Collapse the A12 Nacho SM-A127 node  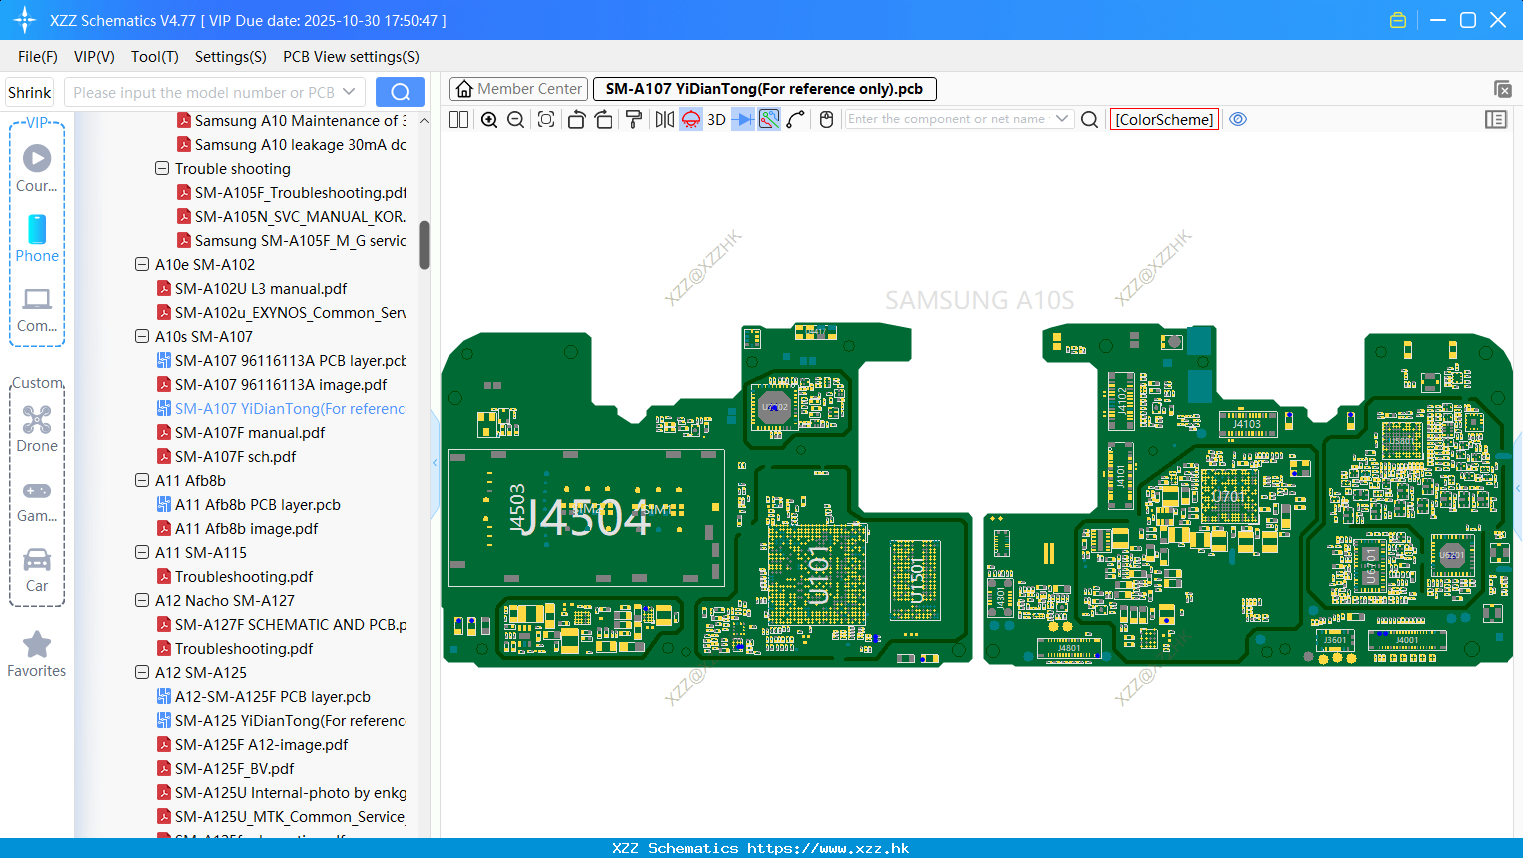[x=142, y=601]
